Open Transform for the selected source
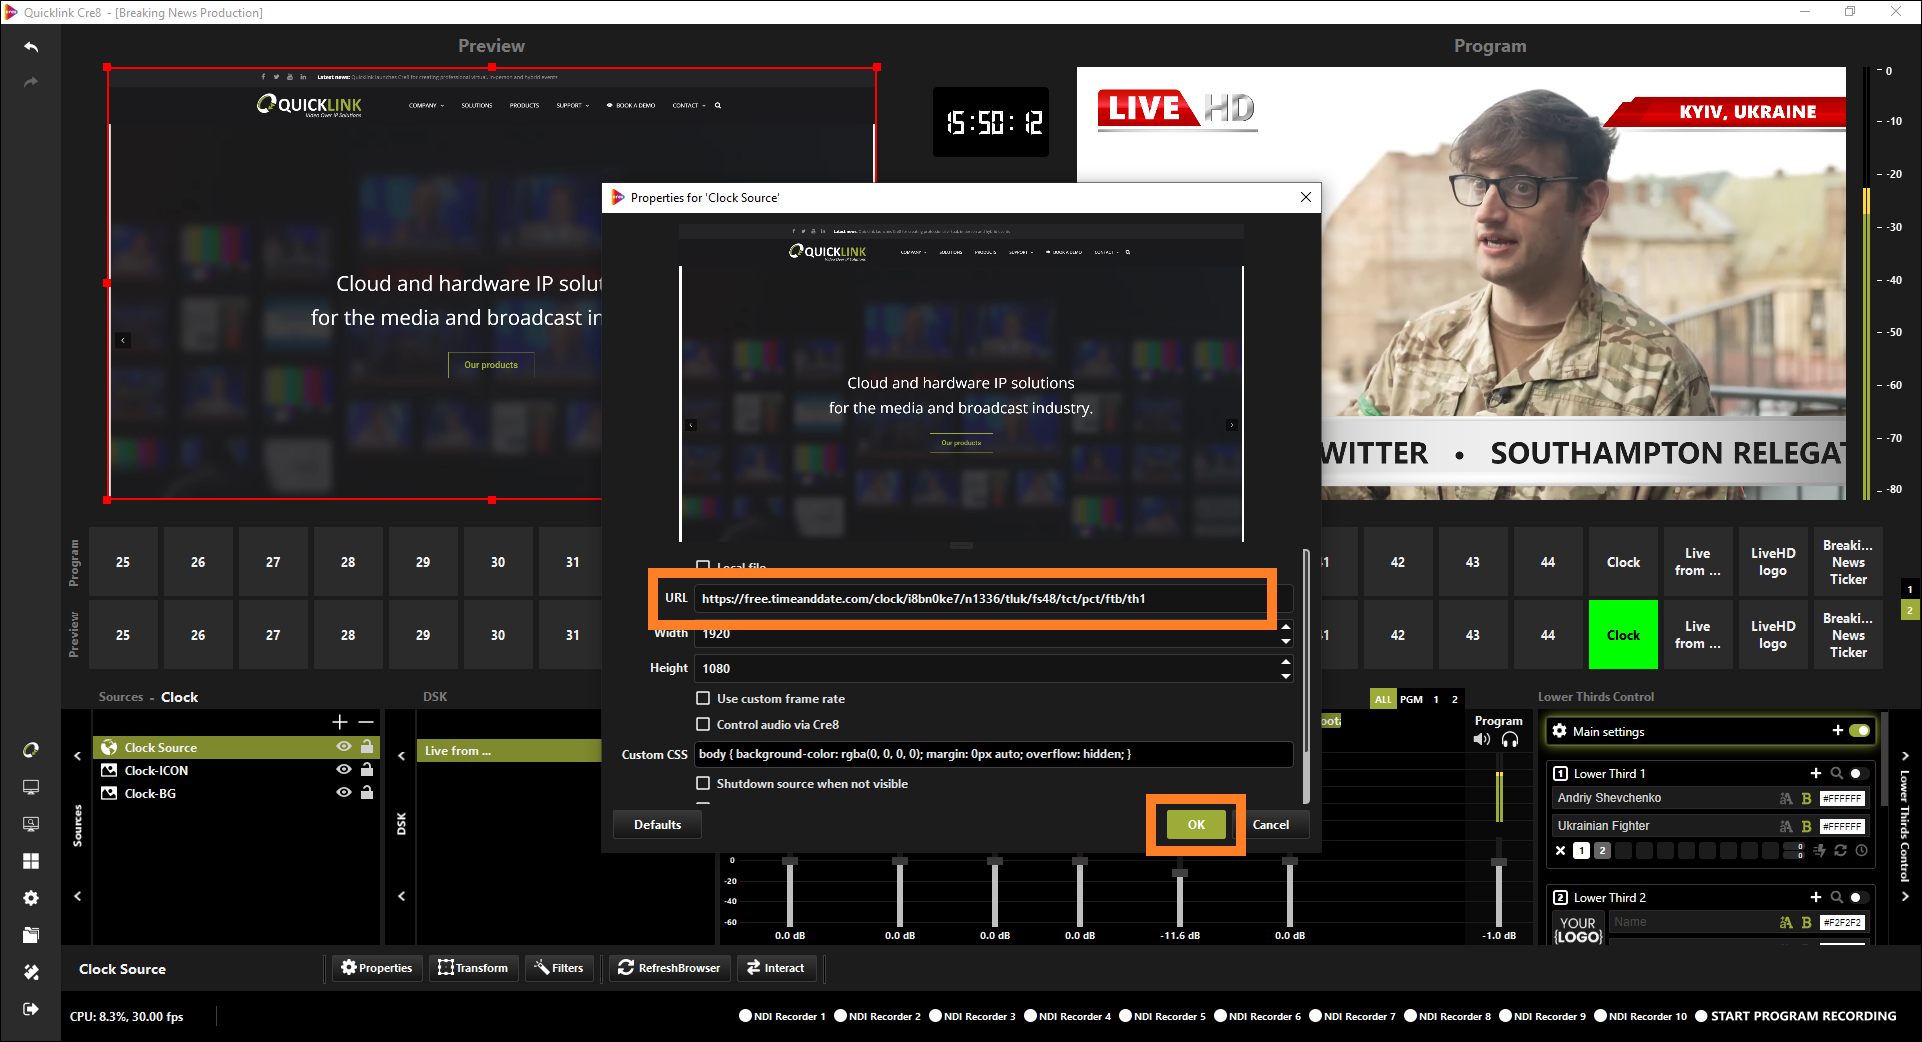The image size is (1922, 1042). pyautogui.click(x=473, y=968)
